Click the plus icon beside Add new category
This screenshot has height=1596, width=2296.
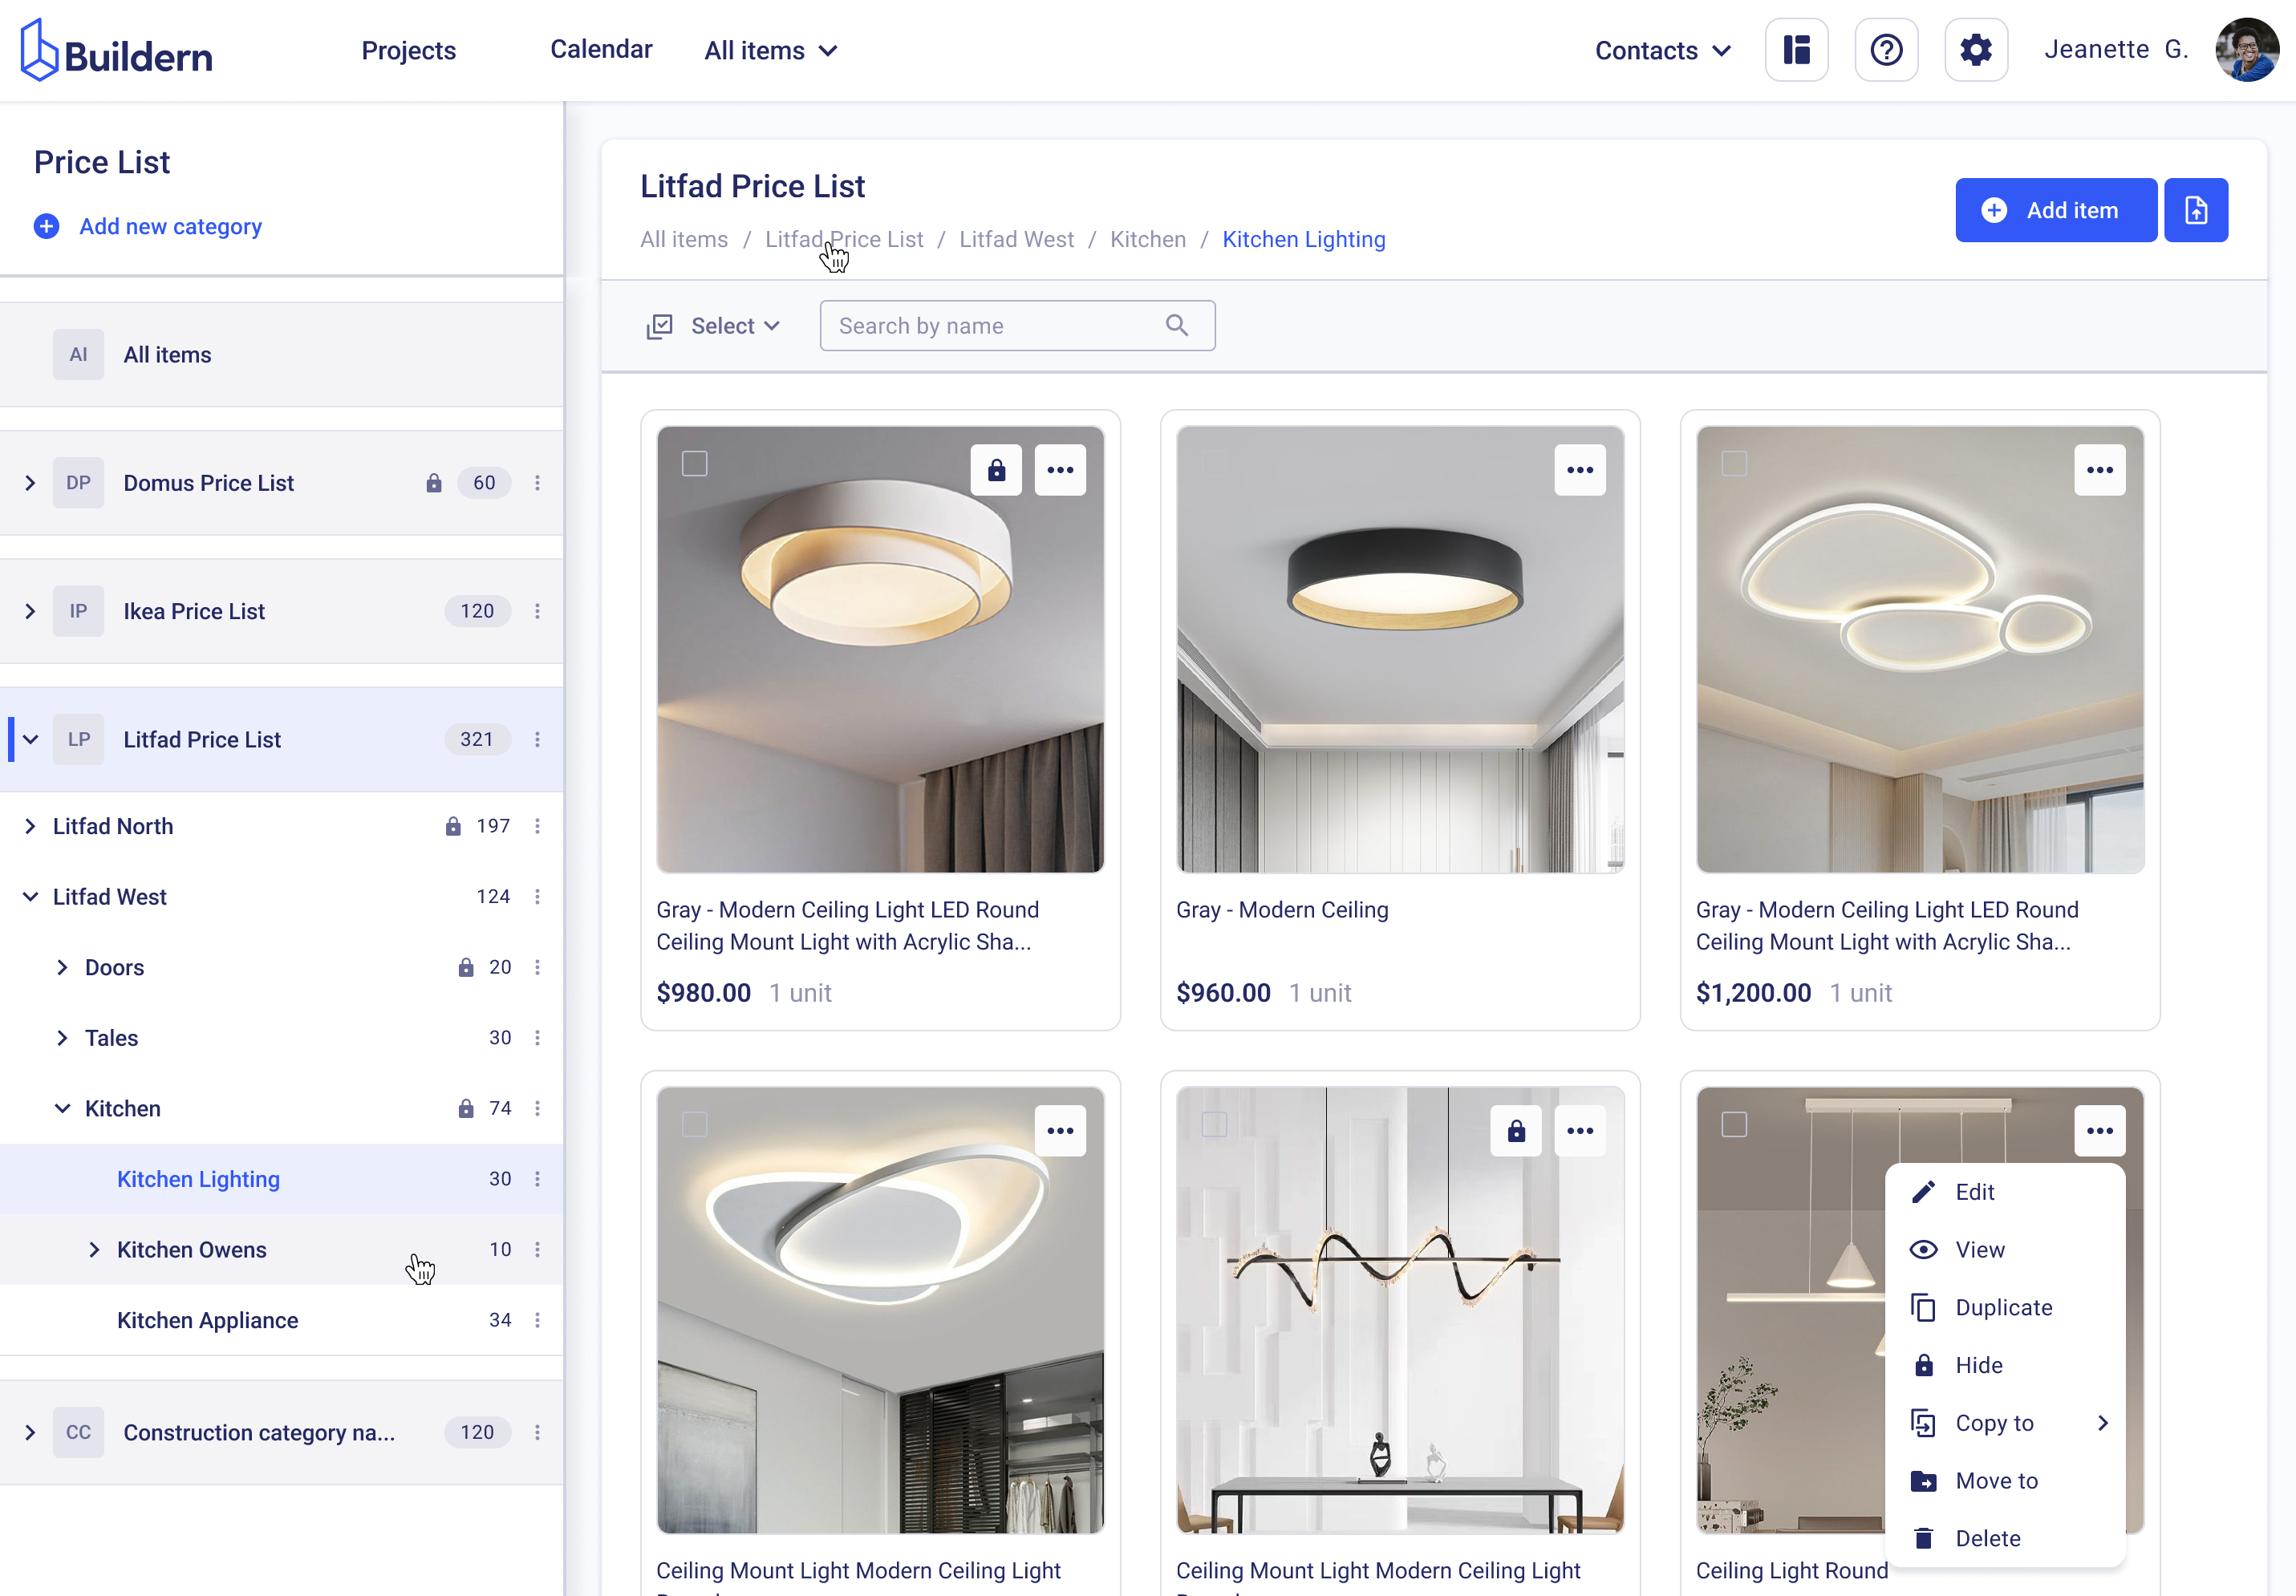(46, 226)
